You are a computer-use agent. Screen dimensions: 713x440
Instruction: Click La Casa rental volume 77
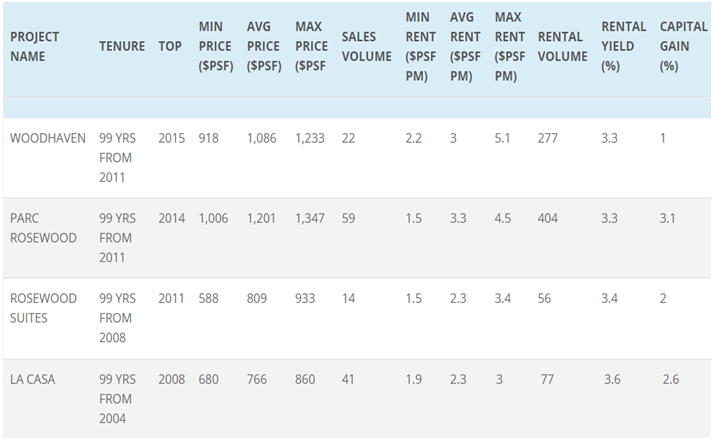(x=547, y=380)
